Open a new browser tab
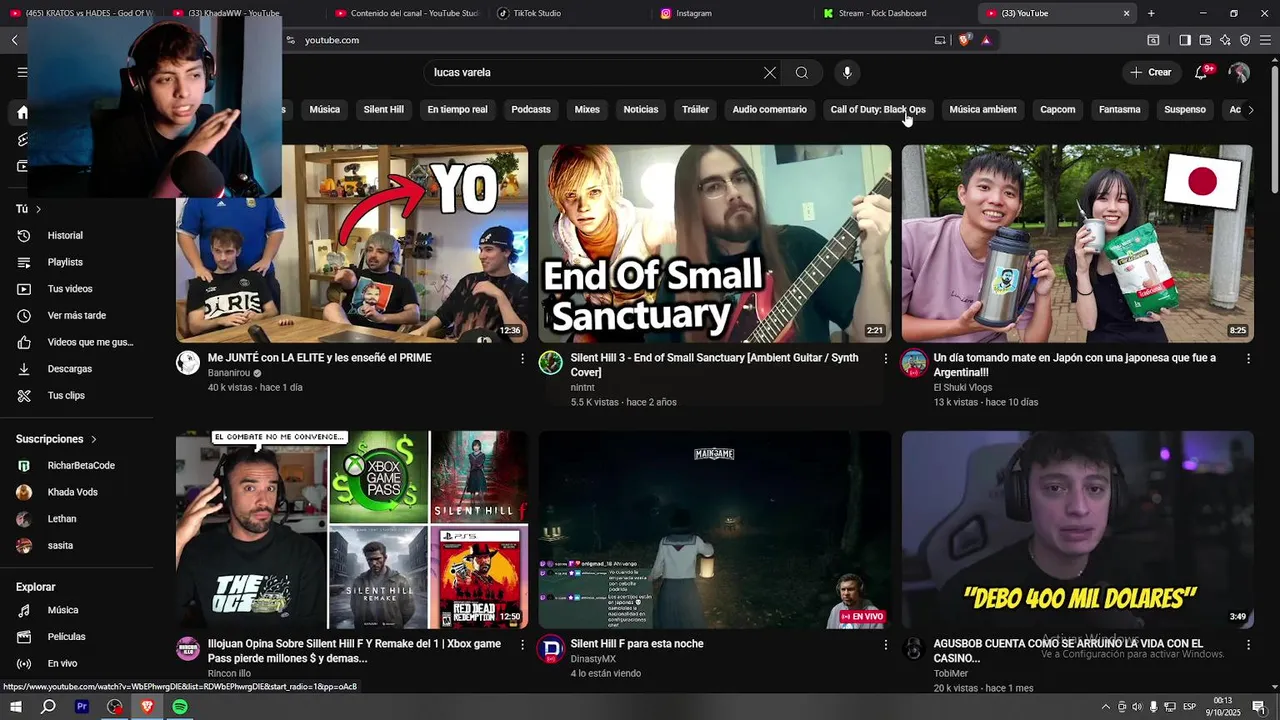The height and width of the screenshot is (720, 1280). point(1151,13)
